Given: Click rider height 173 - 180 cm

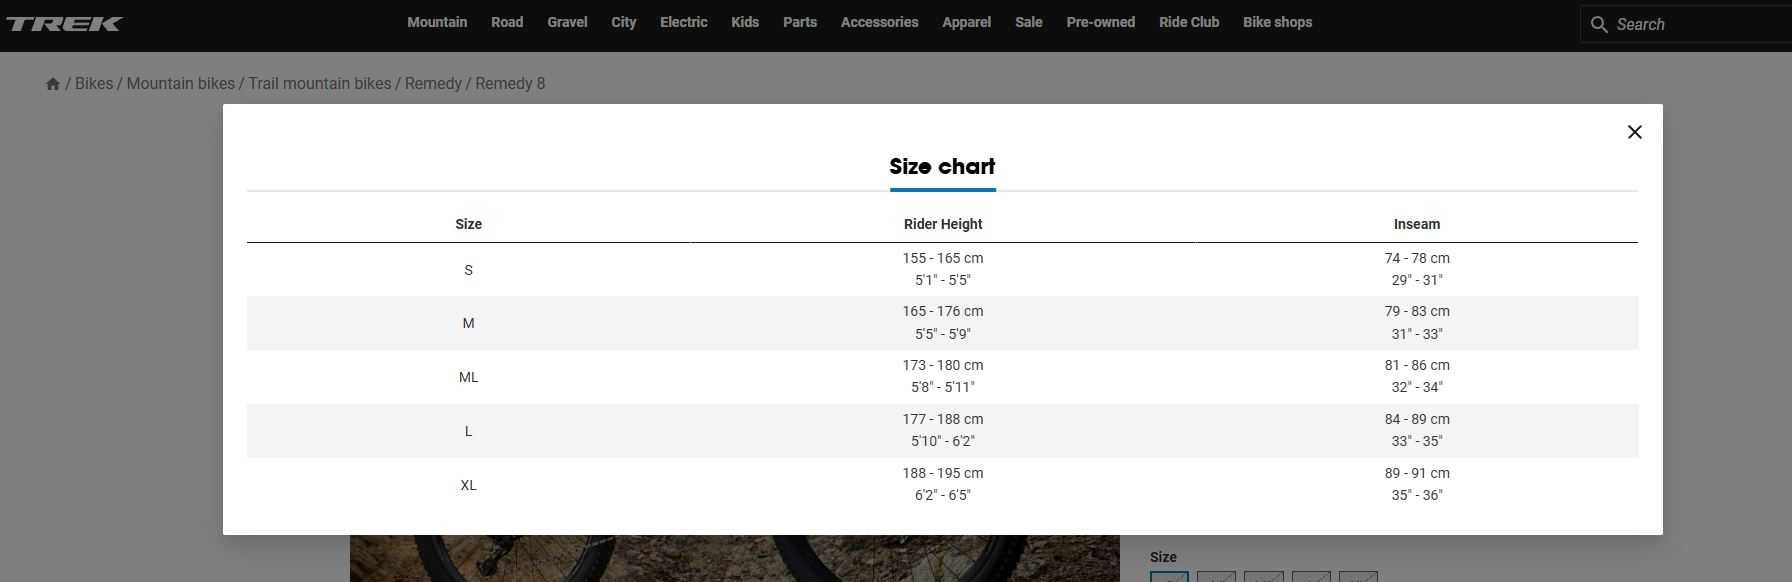Looking at the screenshot, I should tap(943, 365).
